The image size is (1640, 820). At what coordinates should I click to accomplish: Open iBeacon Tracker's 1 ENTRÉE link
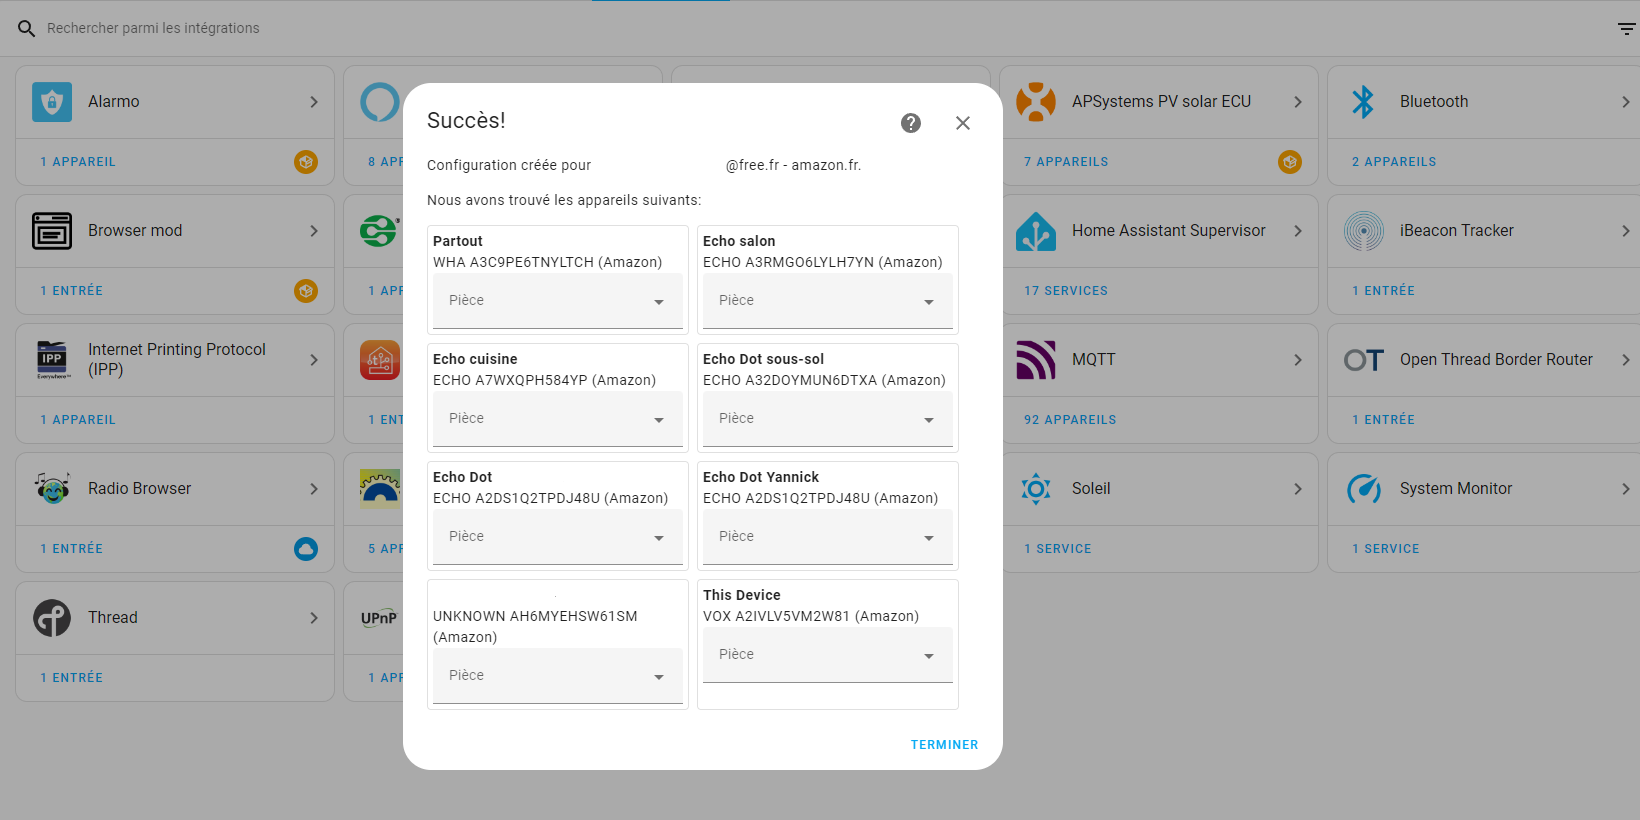coord(1384,291)
